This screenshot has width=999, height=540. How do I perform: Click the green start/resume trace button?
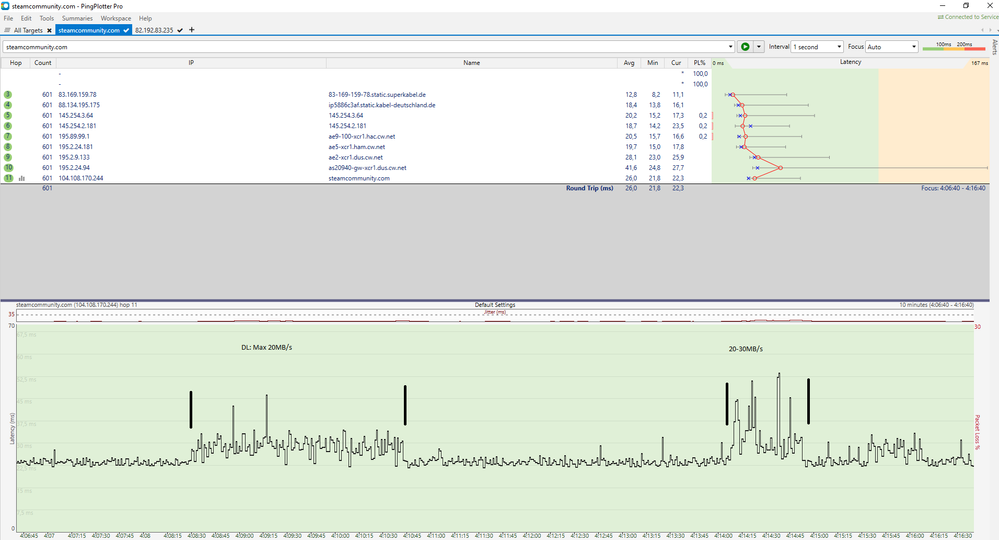745,47
